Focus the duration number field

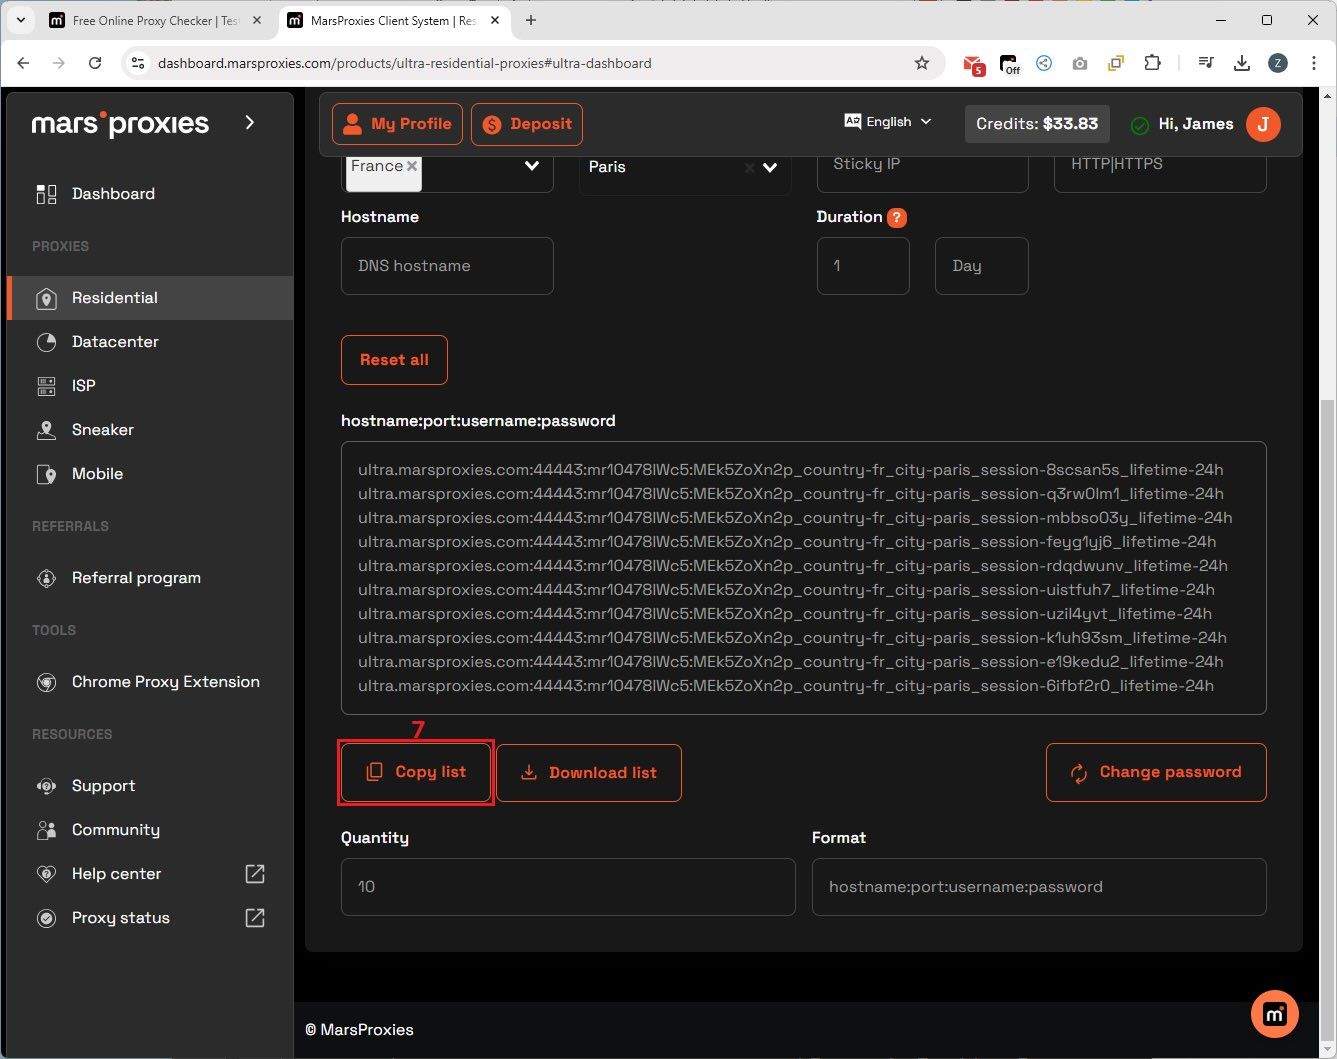tap(863, 266)
